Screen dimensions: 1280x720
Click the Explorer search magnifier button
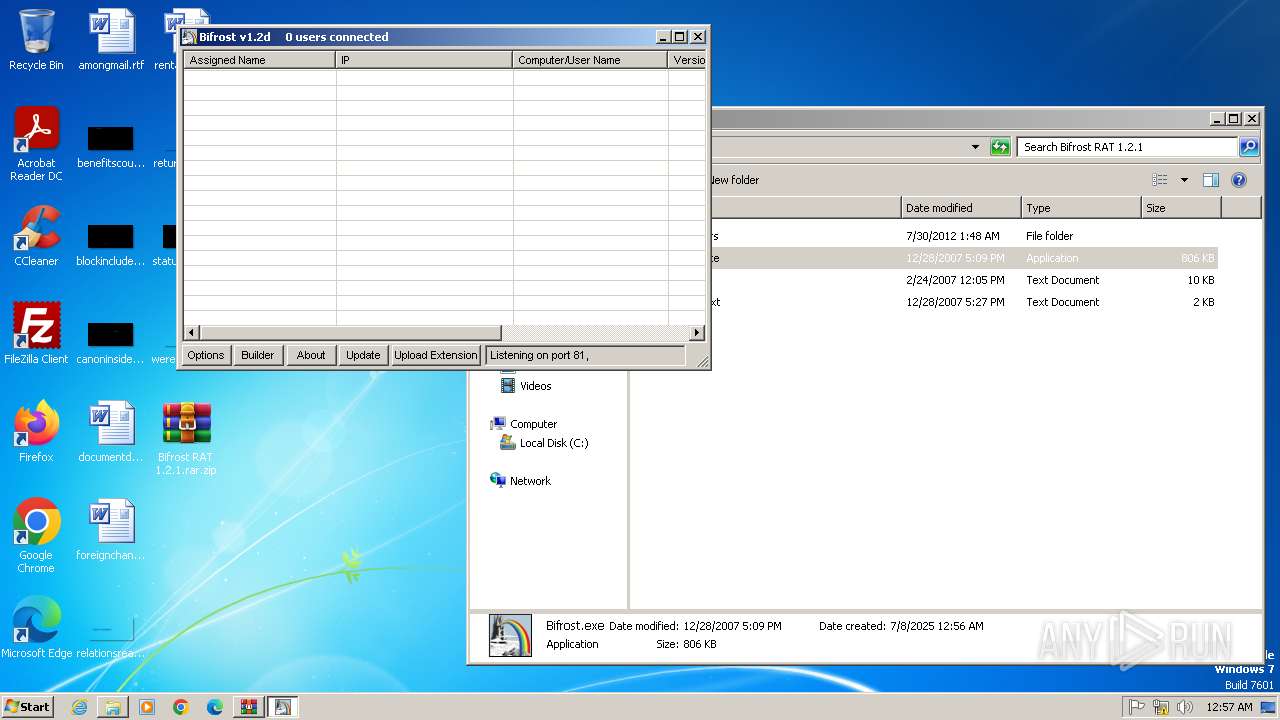(x=1249, y=147)
